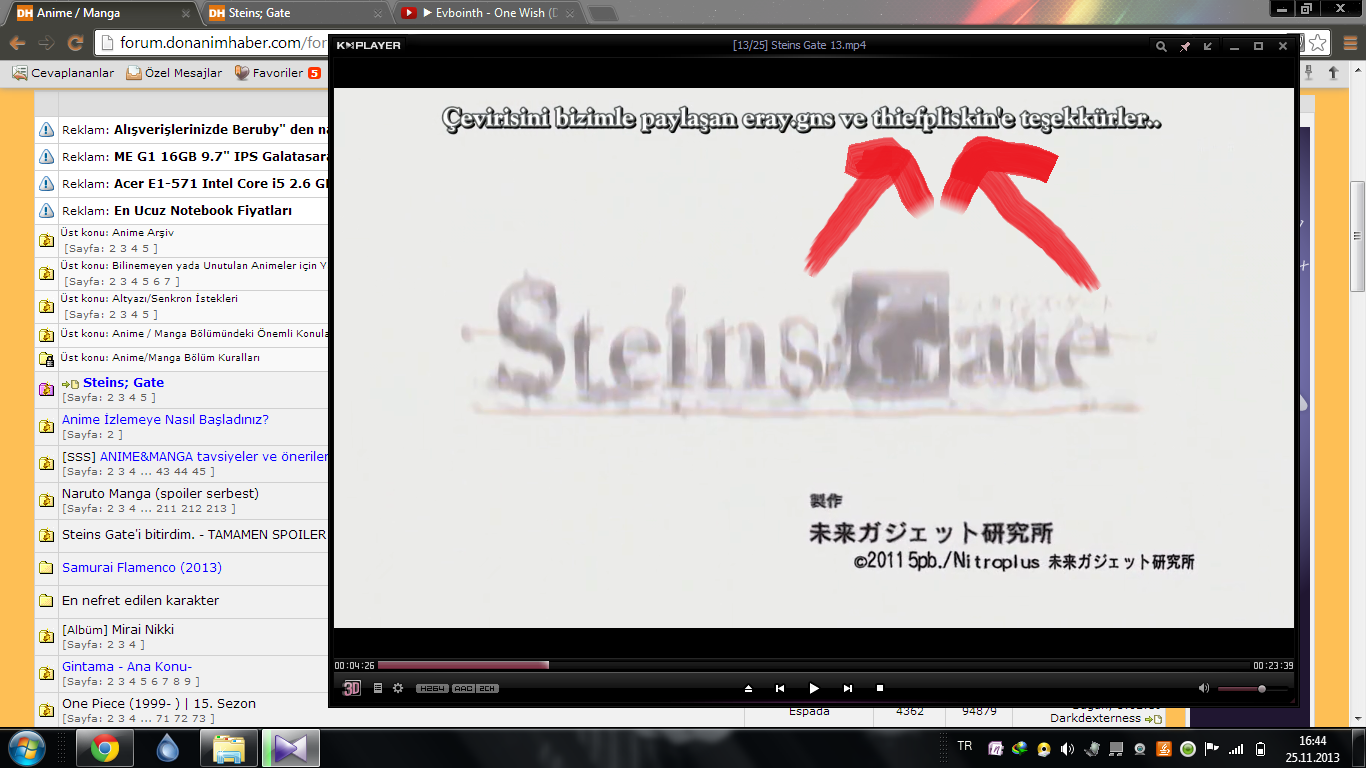Click the KMPlayer logo menu button
This screenshot has height=768, width=1366.
368,45
